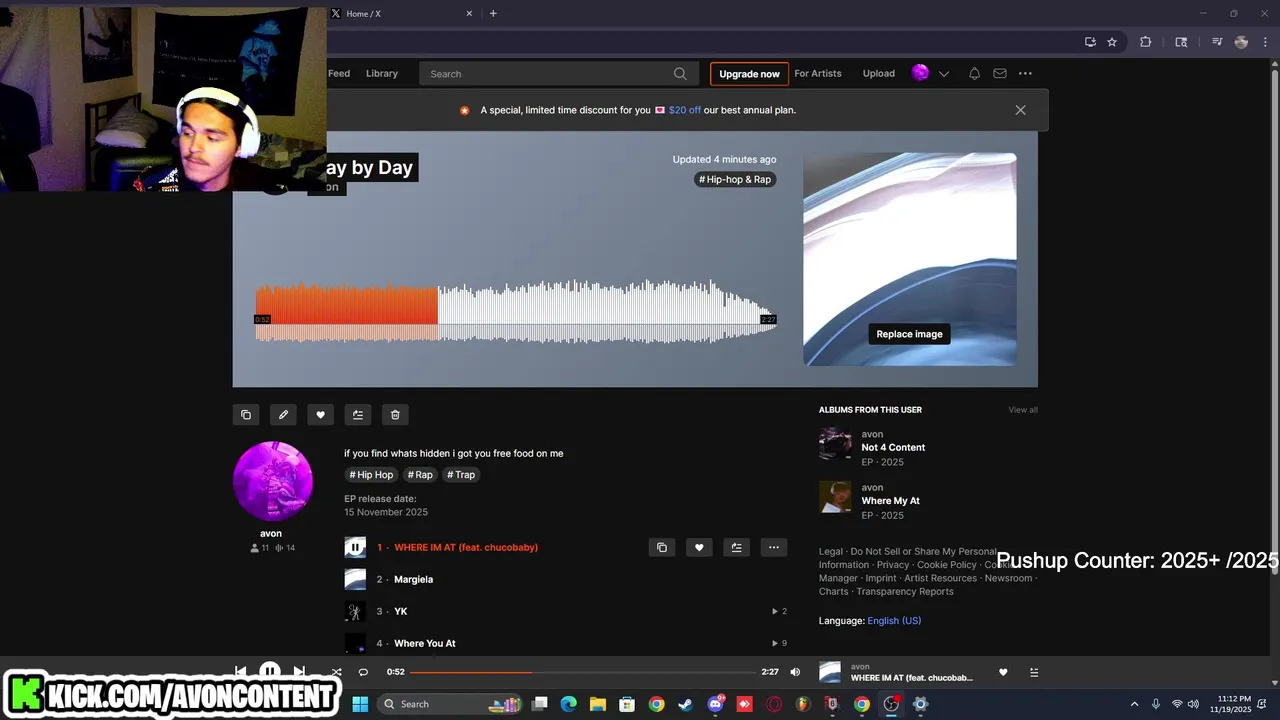Open the avon profile name link

coord(271,533)
